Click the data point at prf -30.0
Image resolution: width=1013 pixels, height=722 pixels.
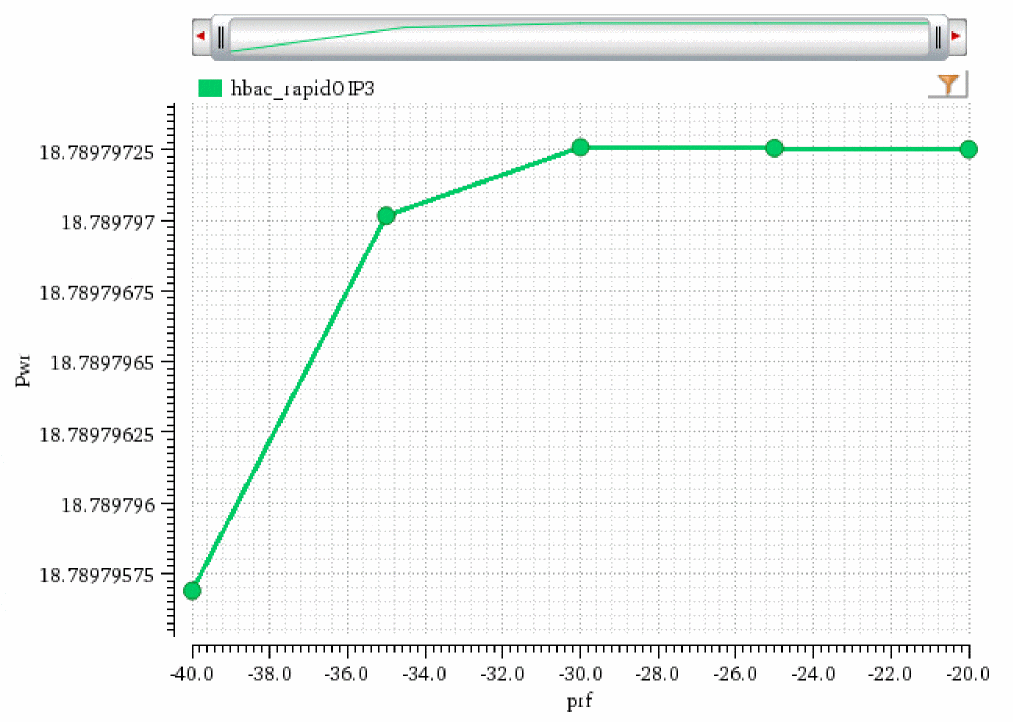pos(580,147)
